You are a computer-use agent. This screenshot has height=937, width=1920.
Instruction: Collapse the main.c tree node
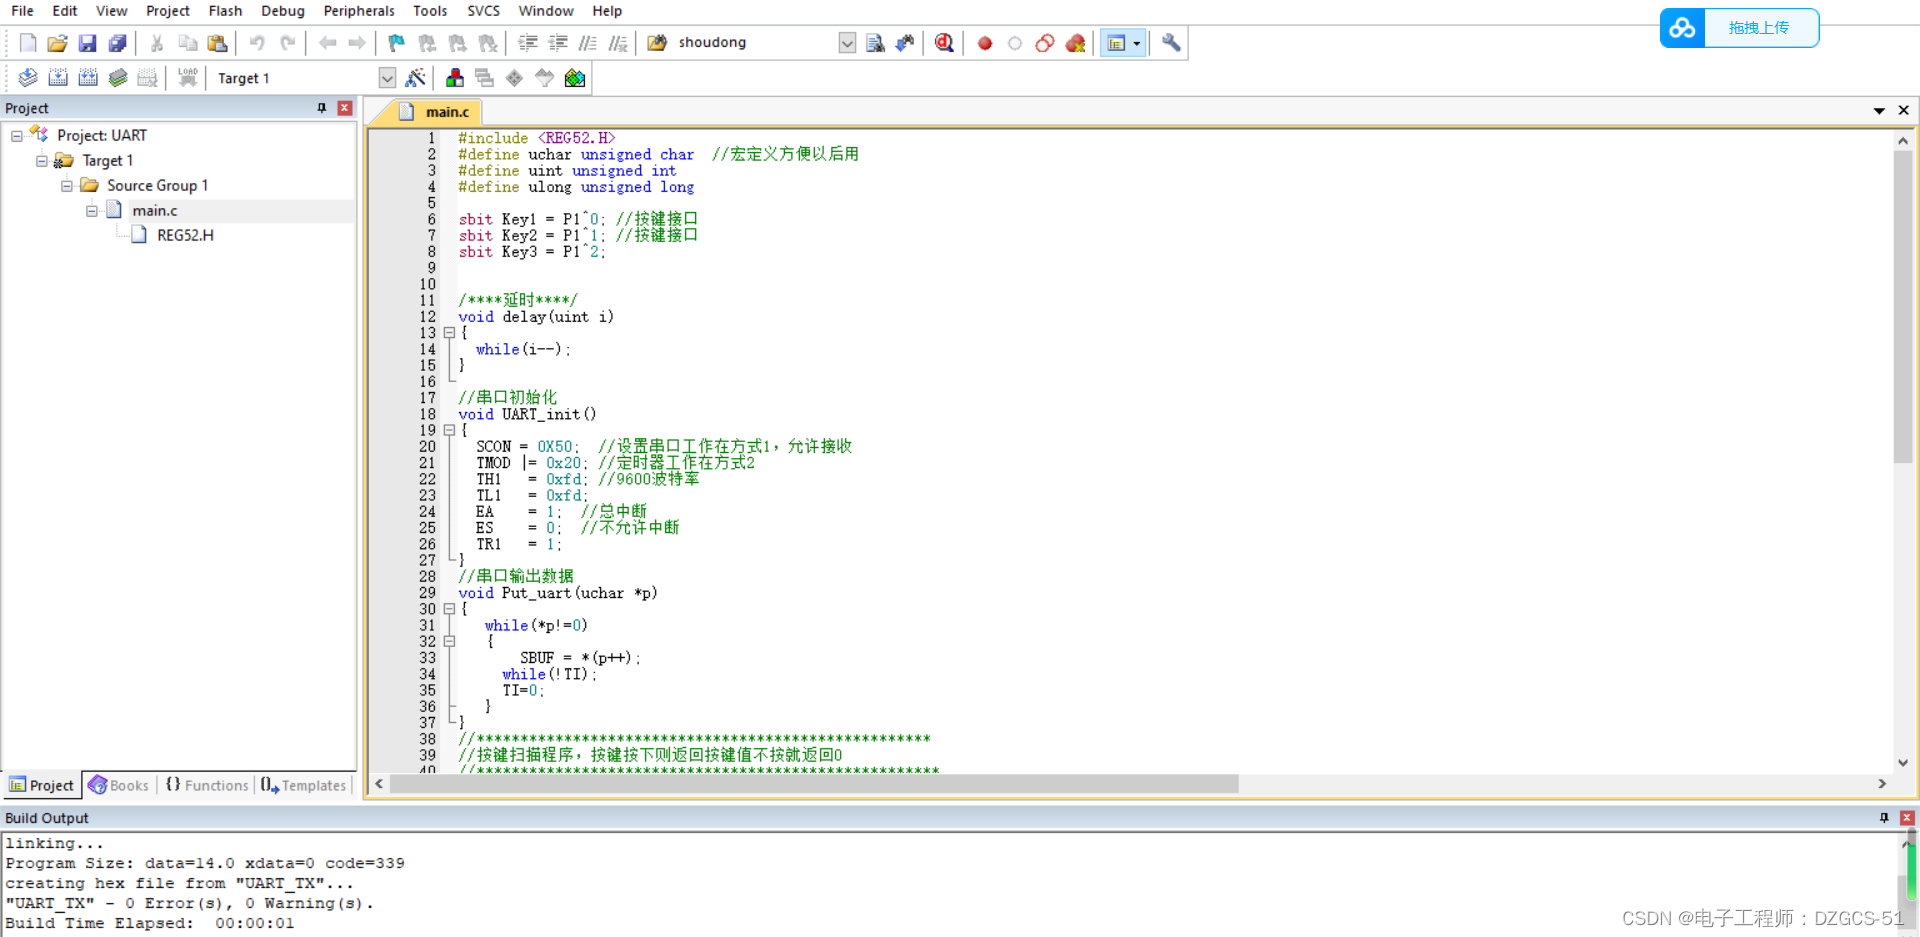click(92, 211)
